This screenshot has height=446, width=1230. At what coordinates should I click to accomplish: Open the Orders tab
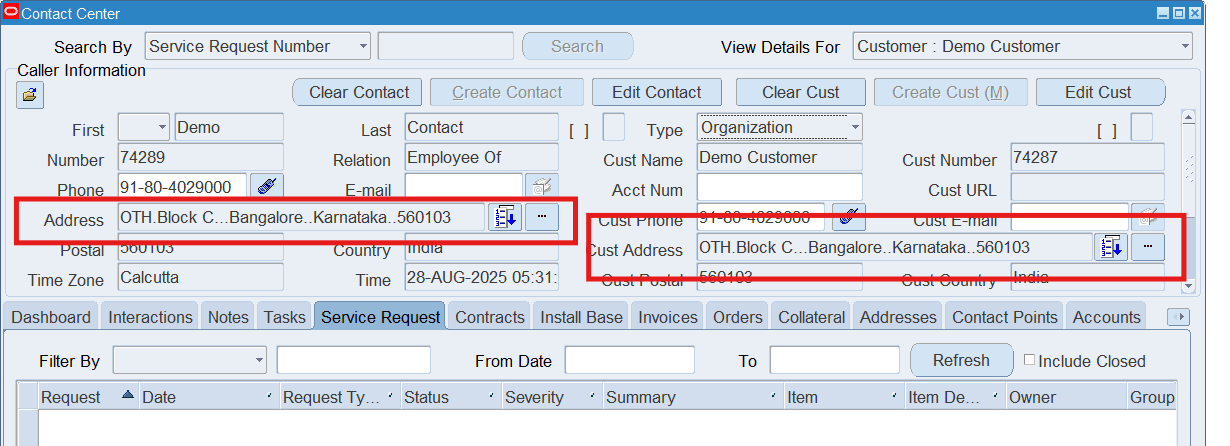click(x=738, y=317)
